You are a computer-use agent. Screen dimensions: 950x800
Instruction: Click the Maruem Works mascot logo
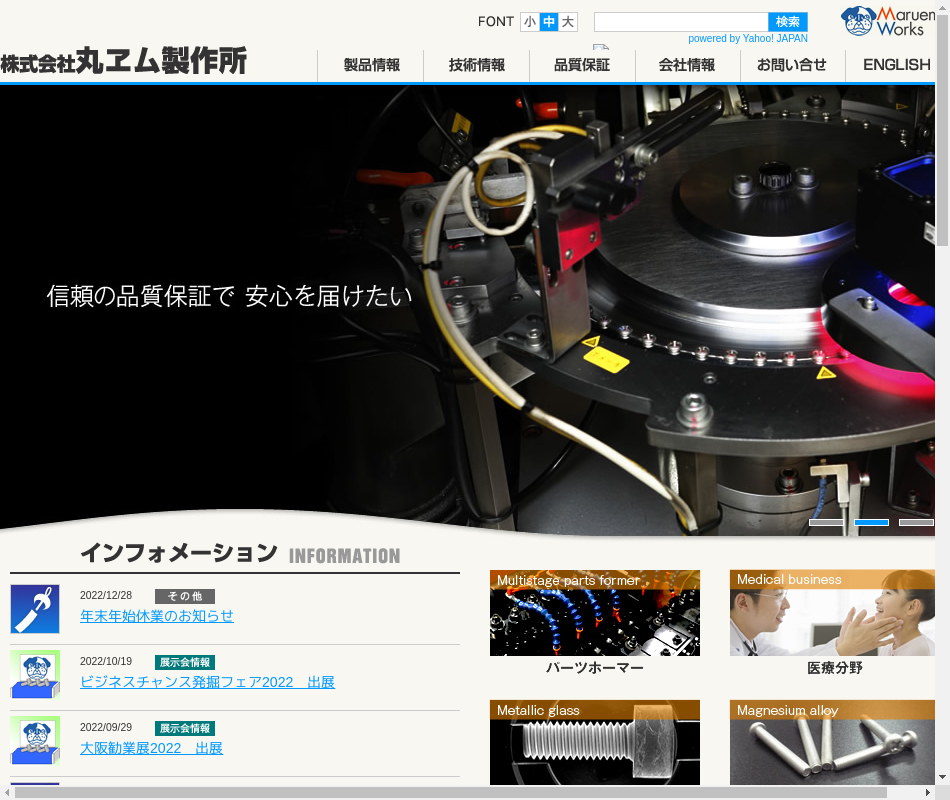coord(886,21)
